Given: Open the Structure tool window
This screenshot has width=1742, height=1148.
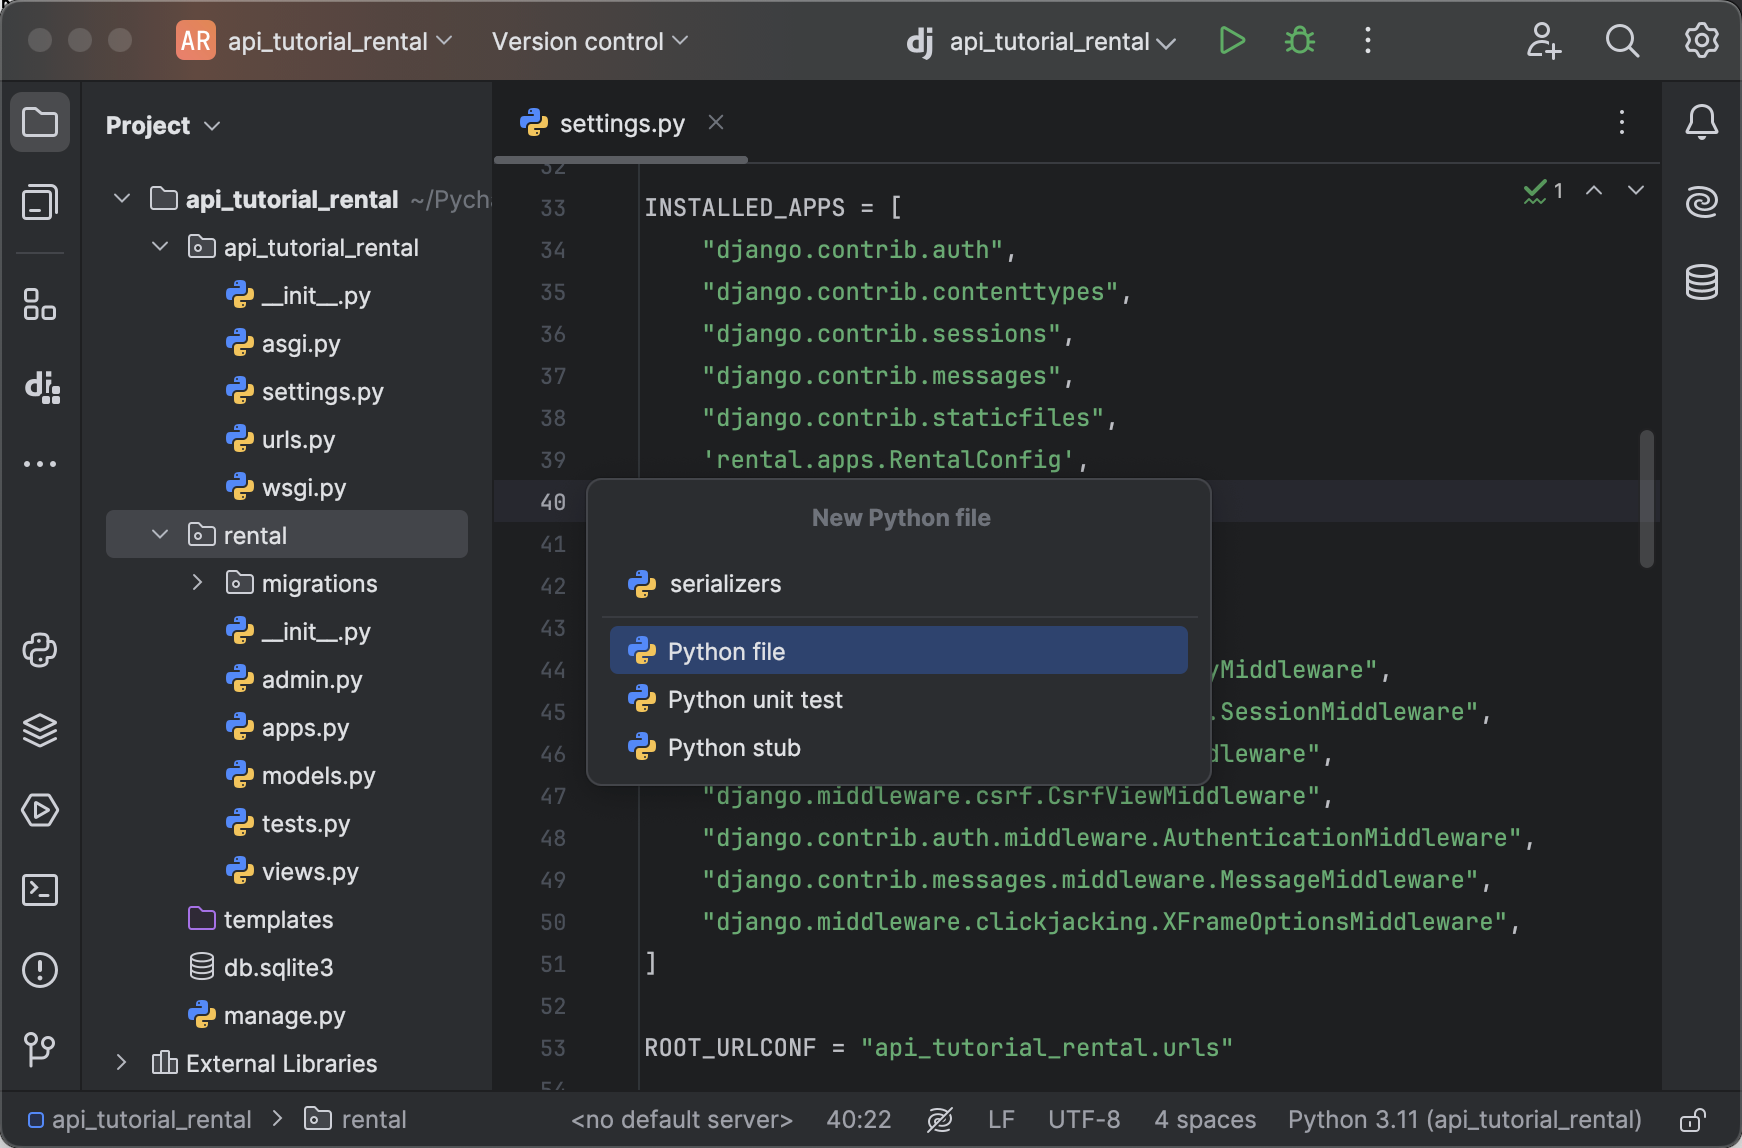Looking at the screenshot, I should coord(41,305).
